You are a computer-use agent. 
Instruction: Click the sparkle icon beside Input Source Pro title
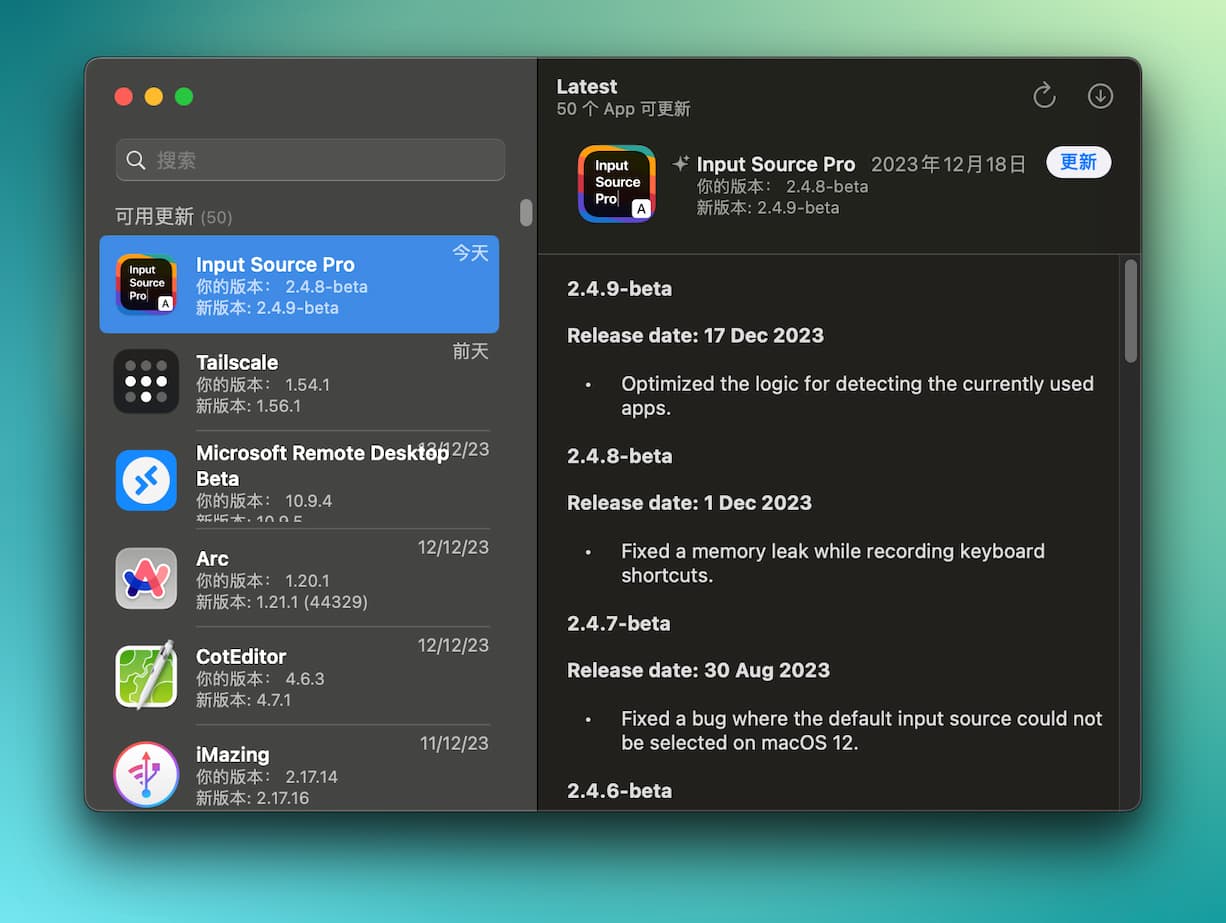point(681,164)
